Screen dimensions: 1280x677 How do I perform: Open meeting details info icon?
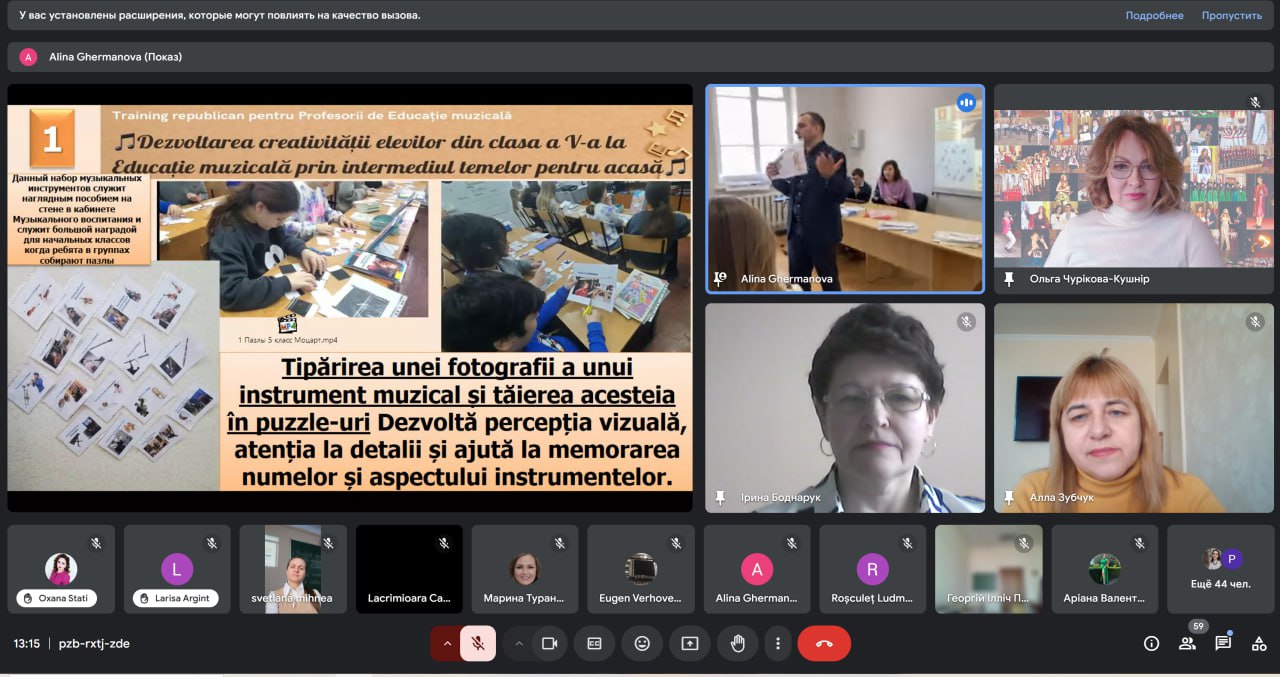coord(1151,644)
